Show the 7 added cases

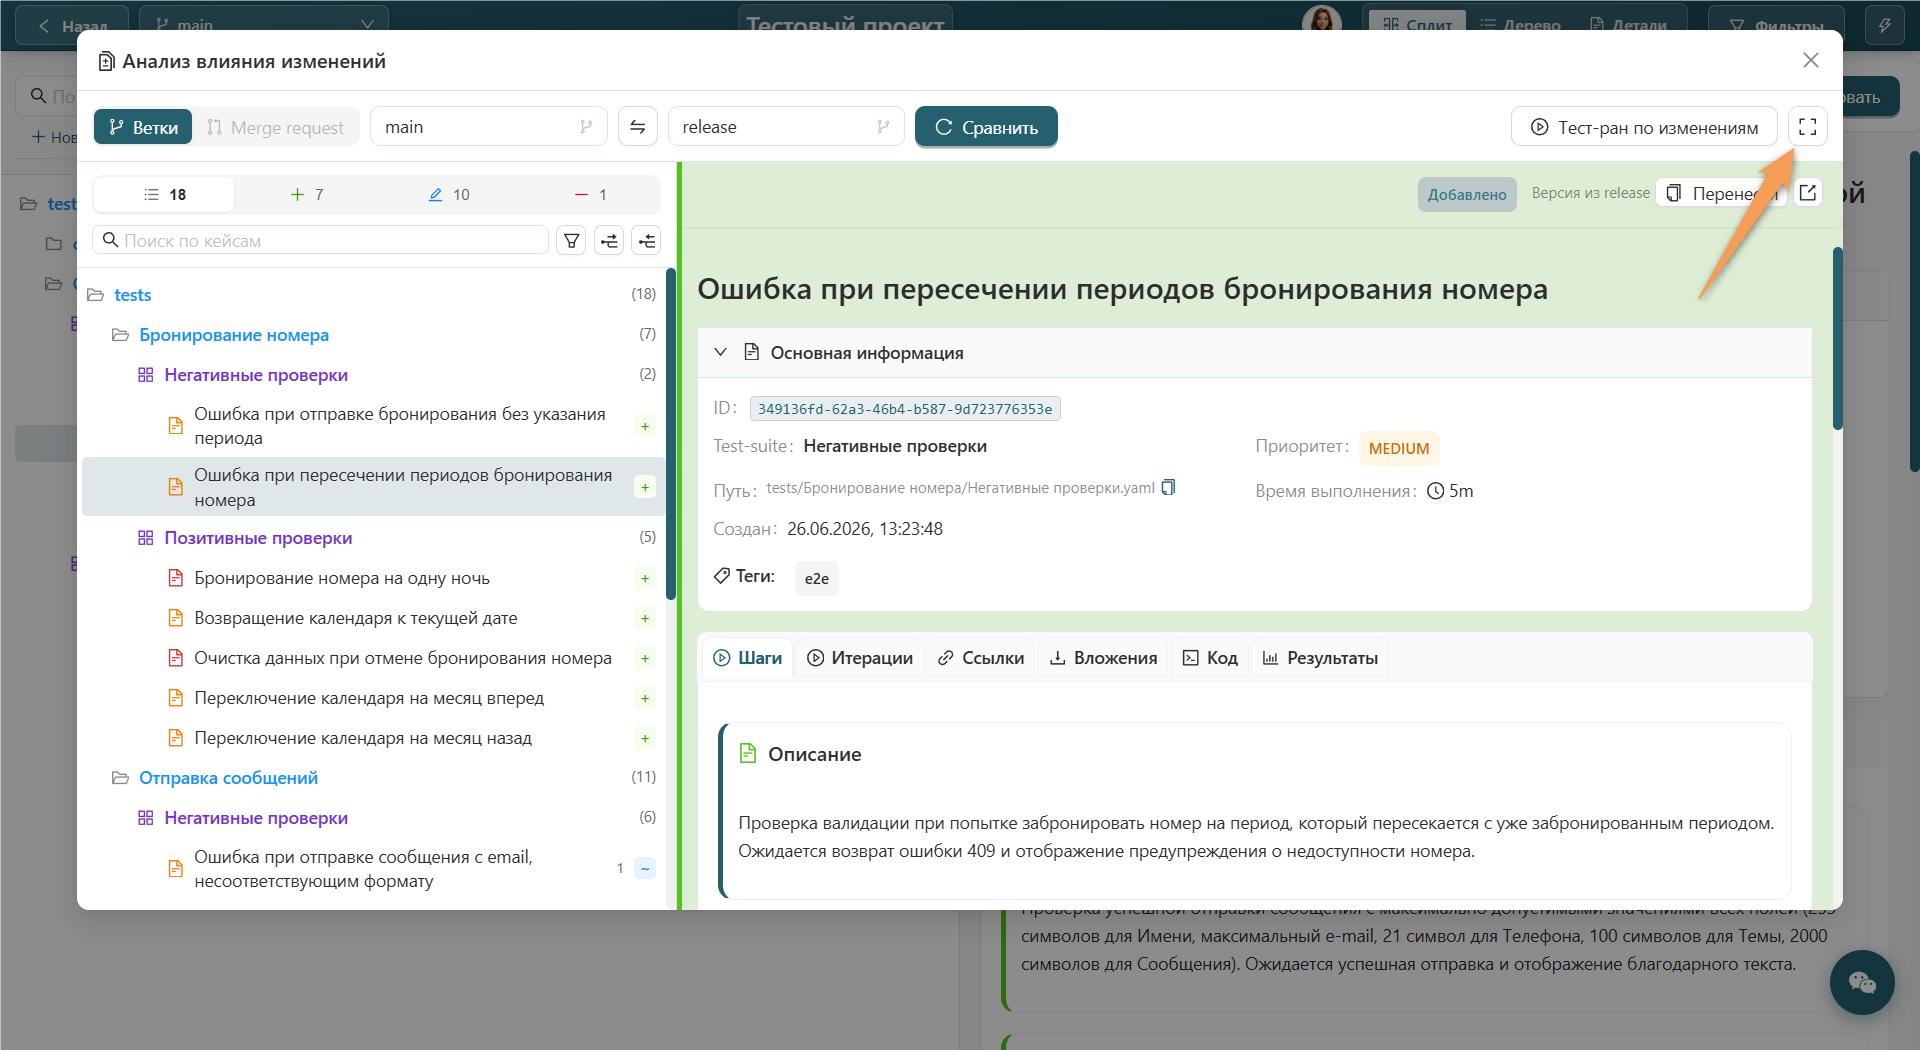(306, 195)
